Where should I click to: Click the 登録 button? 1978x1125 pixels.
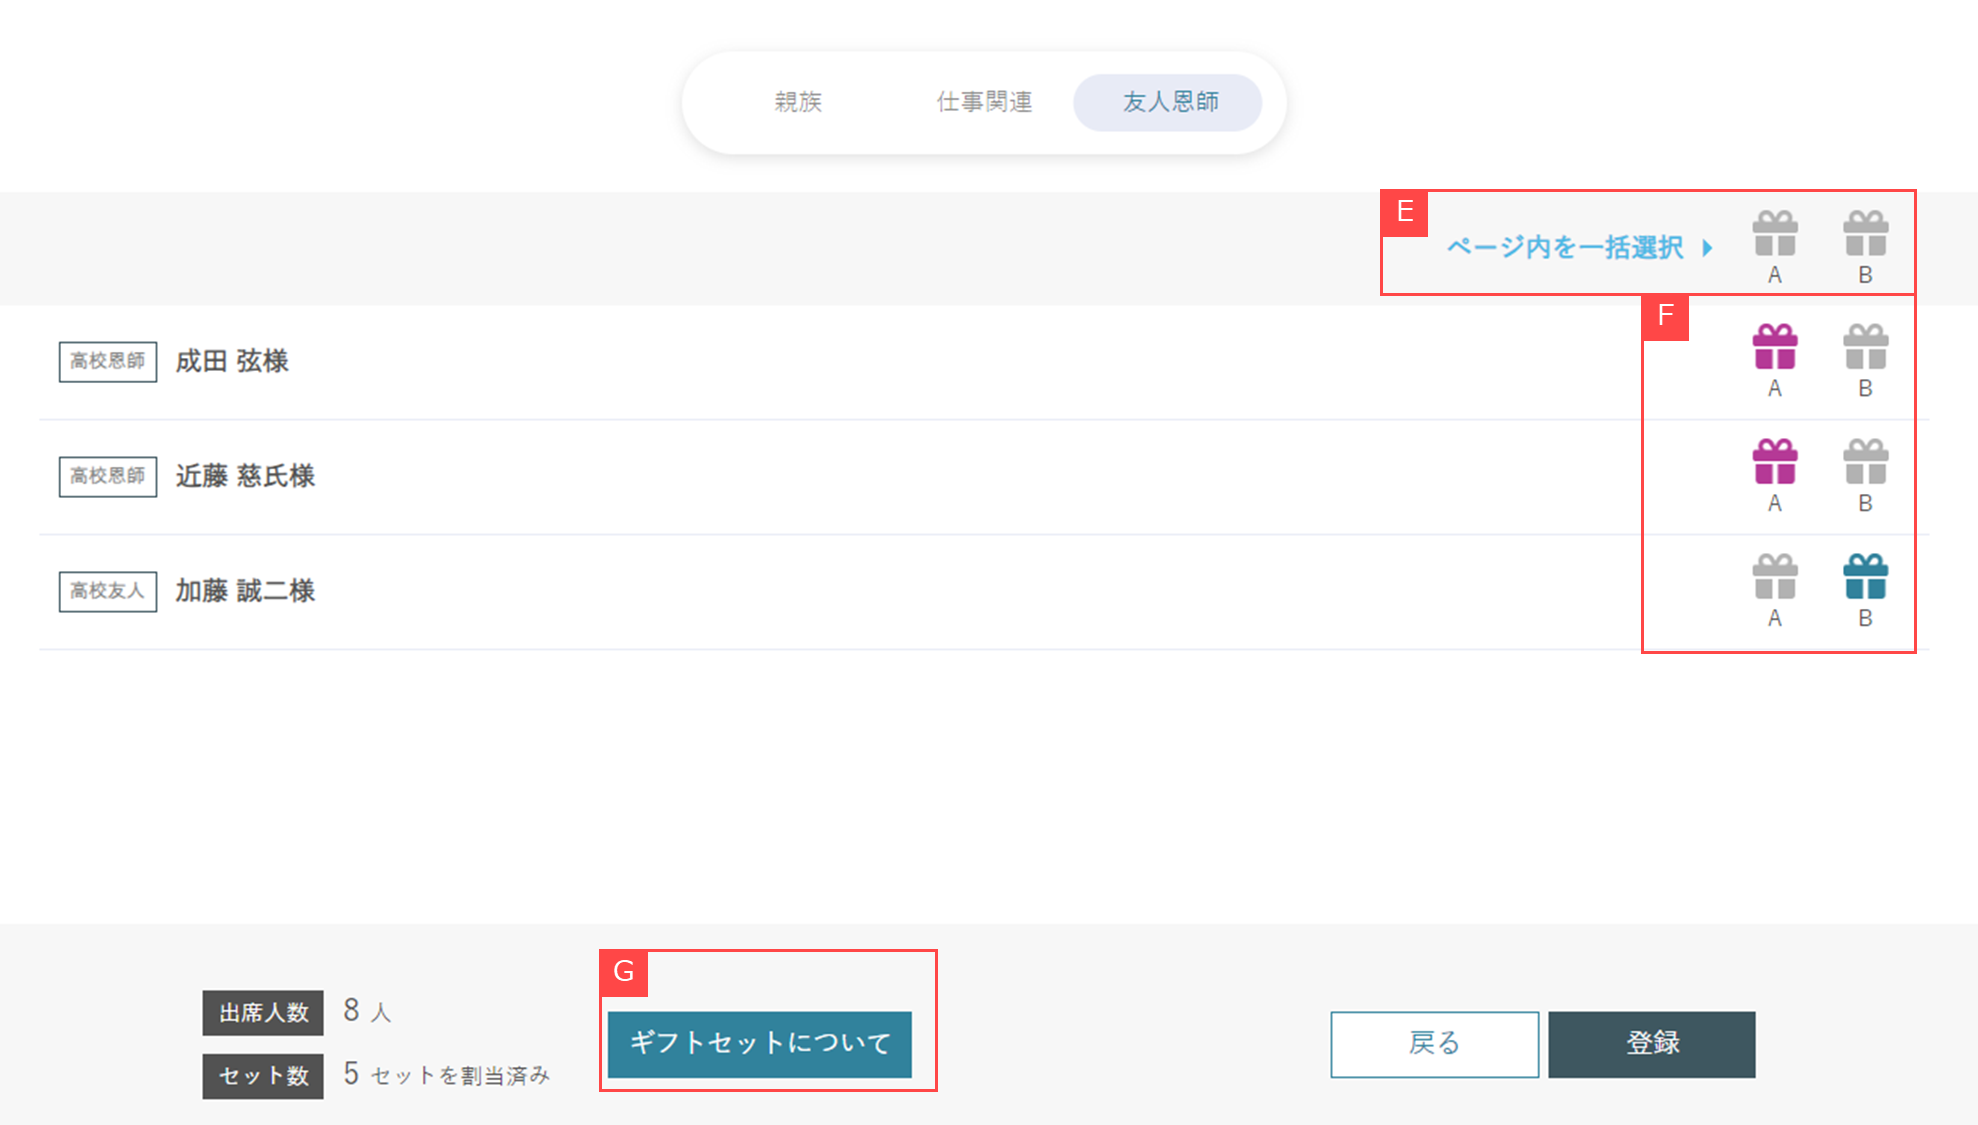click(1651, 1043)
